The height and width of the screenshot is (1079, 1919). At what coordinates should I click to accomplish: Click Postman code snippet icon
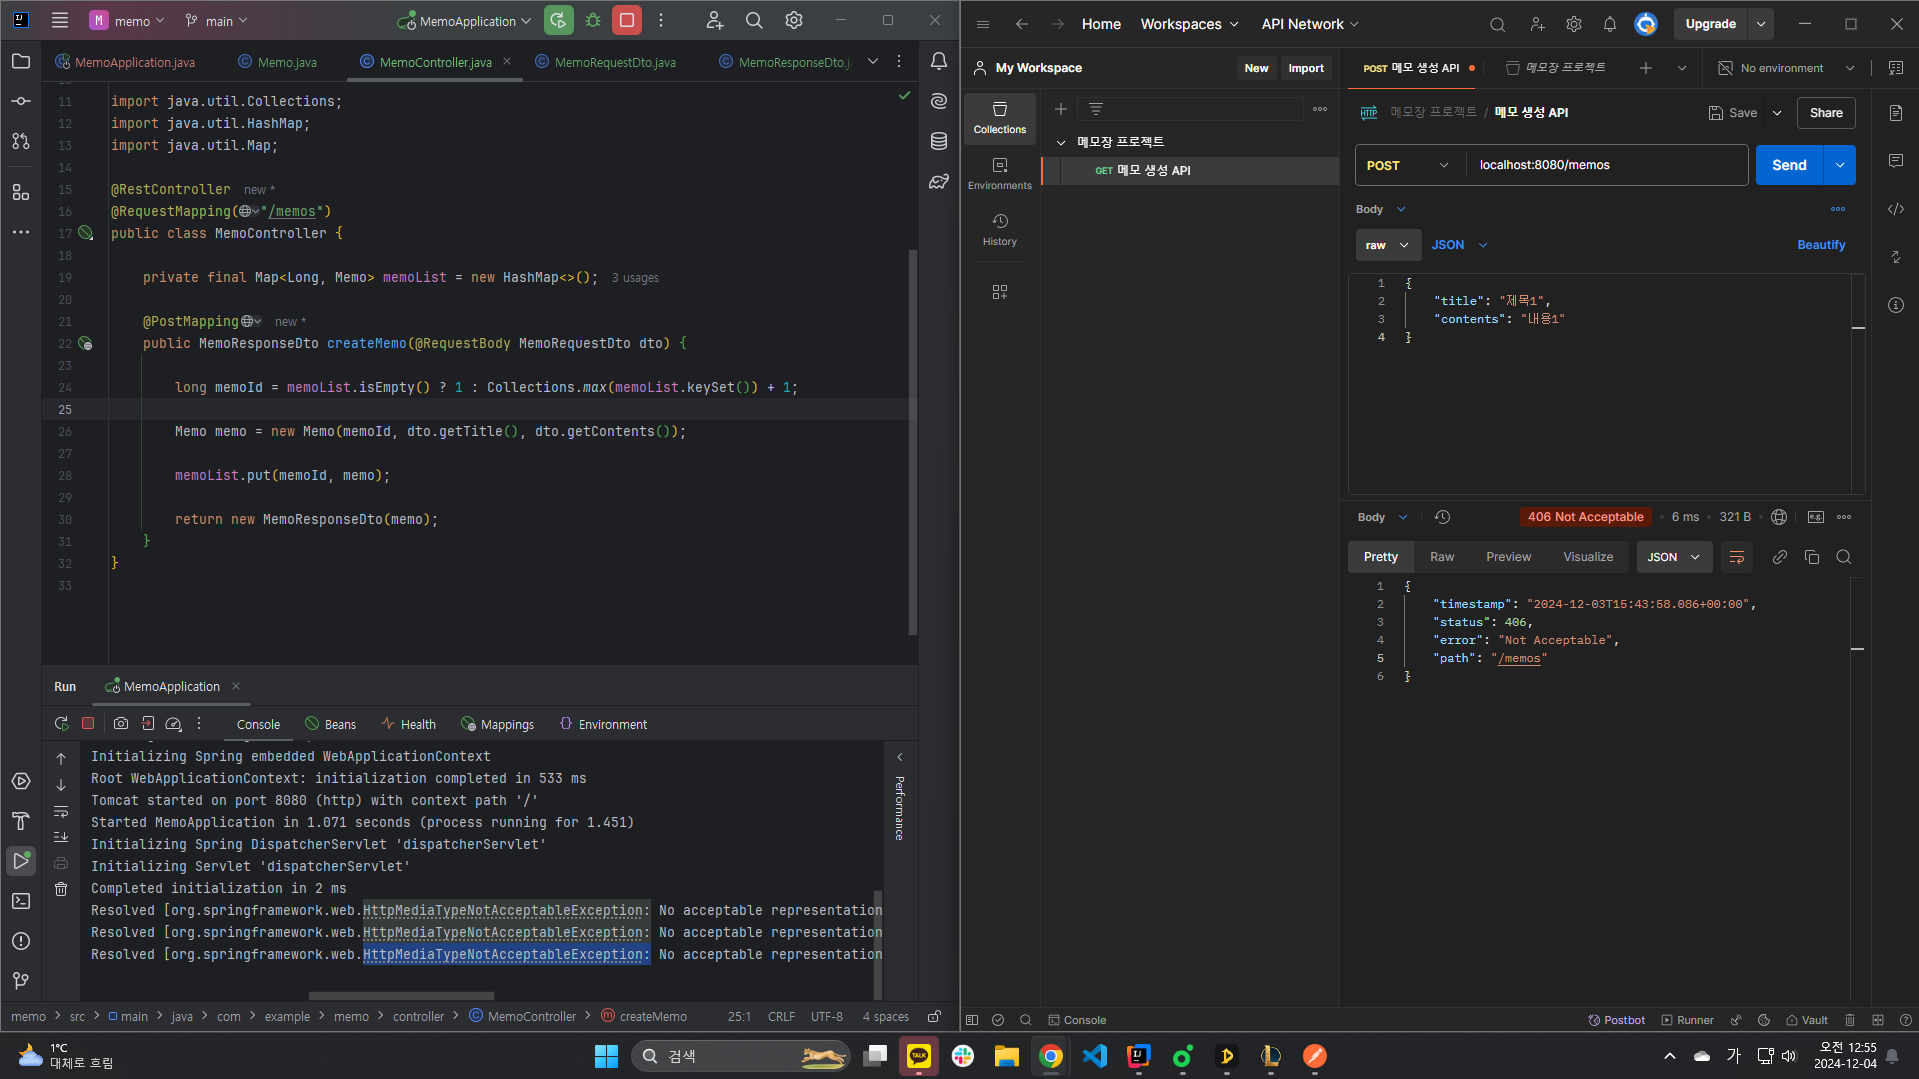(x=1896, y=209)
